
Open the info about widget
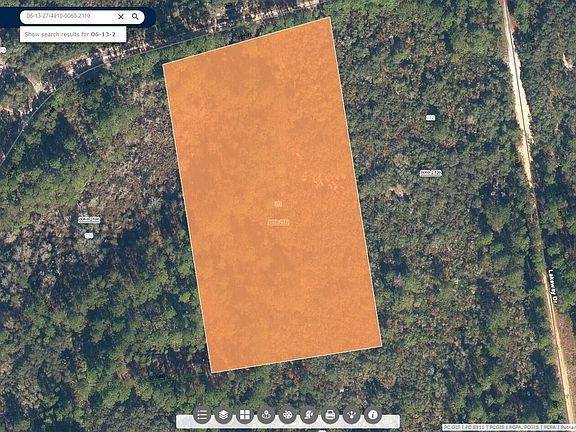pyautogui.click(x=373, y=415)
